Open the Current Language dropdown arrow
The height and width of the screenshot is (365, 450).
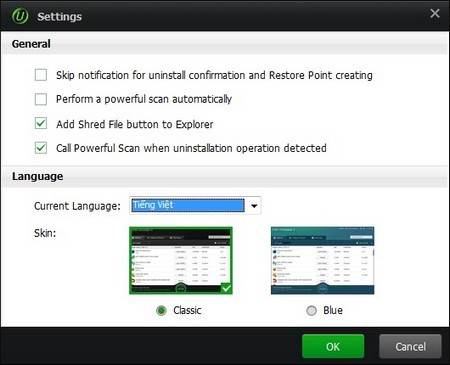pos(254,206)
